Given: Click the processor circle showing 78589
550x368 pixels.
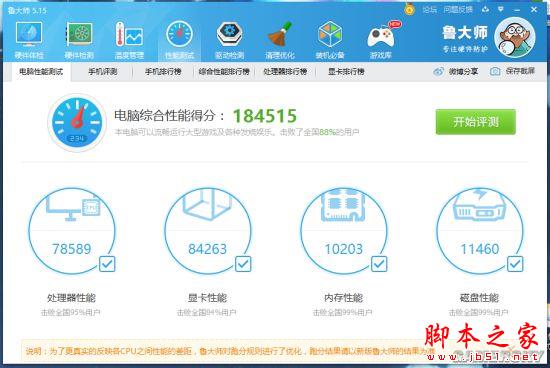Looking at the screenshot, I should click(x=72, y=231).
